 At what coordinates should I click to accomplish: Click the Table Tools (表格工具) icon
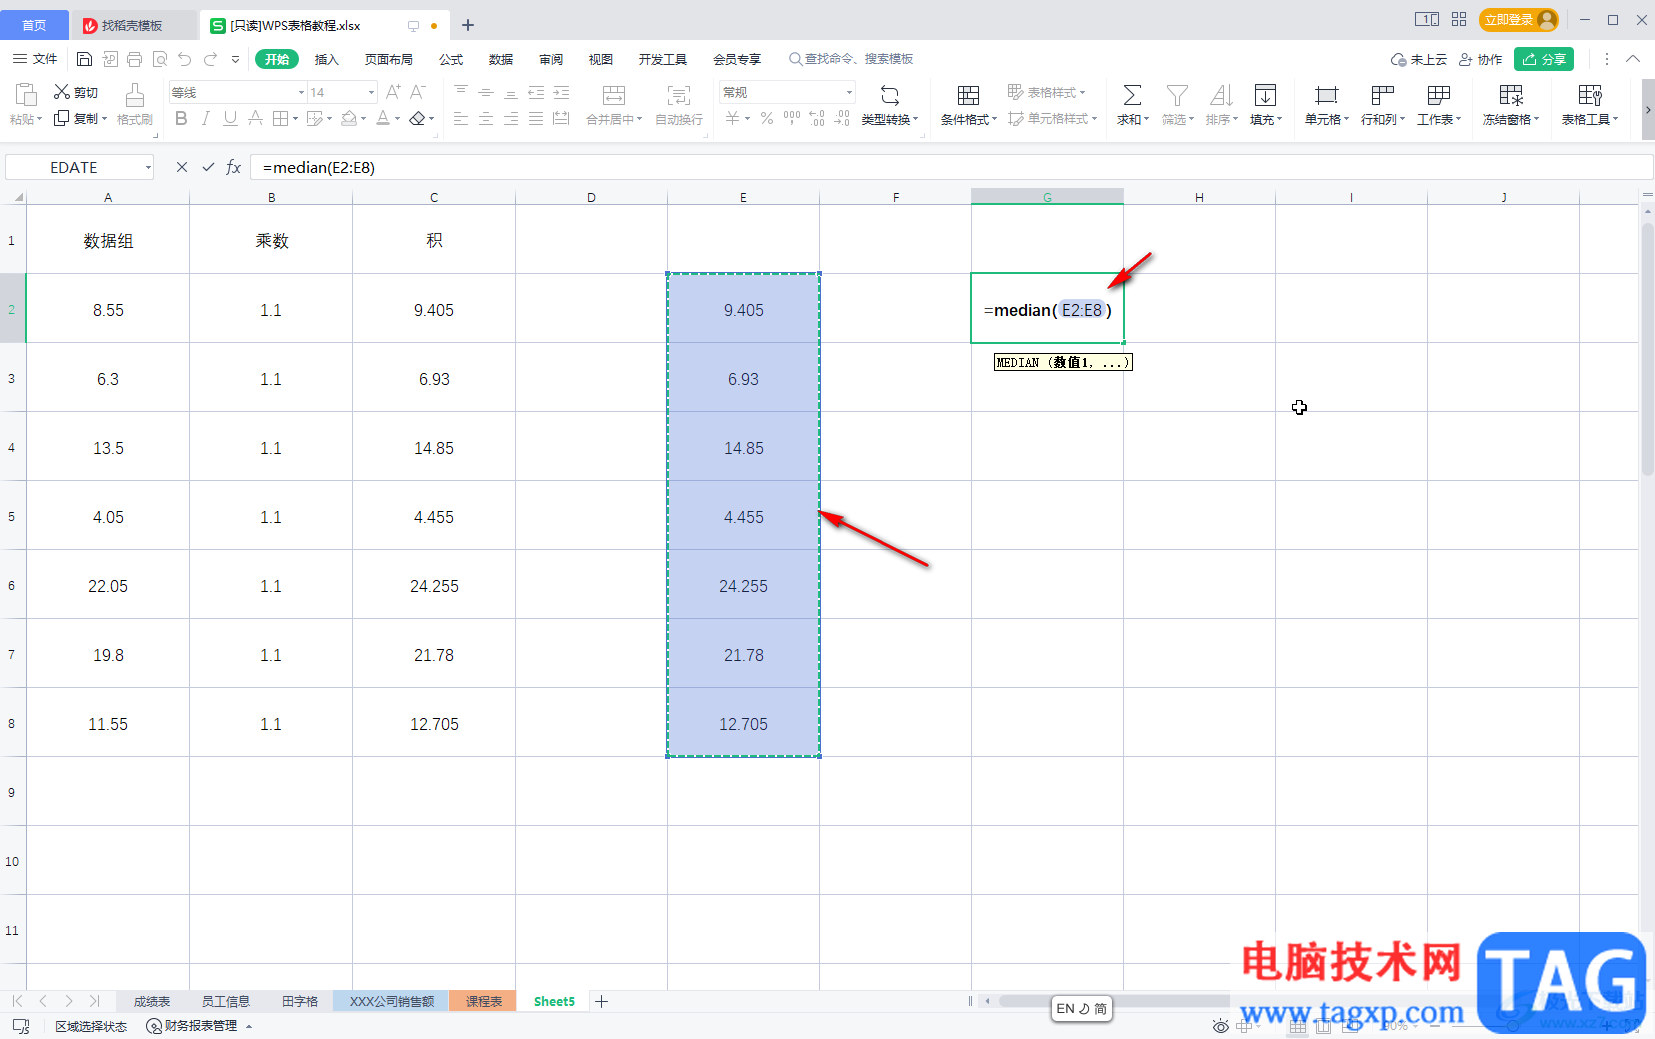[1590, 95]
